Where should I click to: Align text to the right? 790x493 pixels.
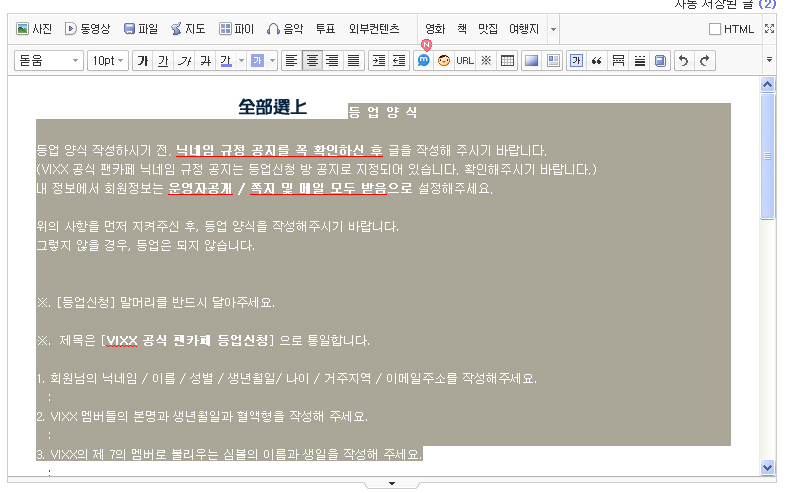(333, 61)
